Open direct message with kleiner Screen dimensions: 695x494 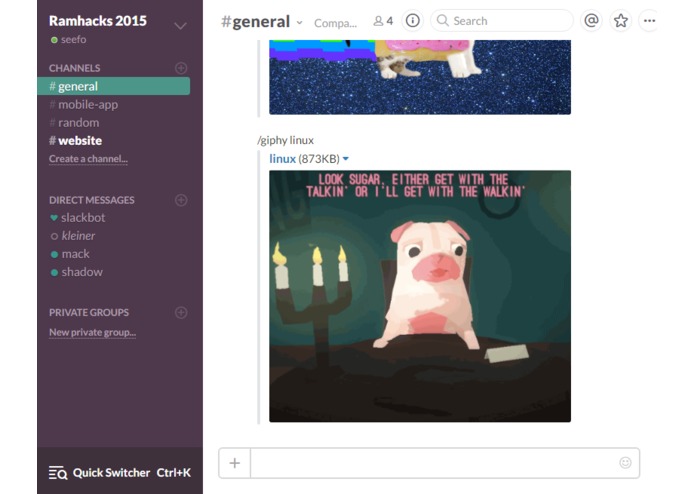(x=73, y=236)
